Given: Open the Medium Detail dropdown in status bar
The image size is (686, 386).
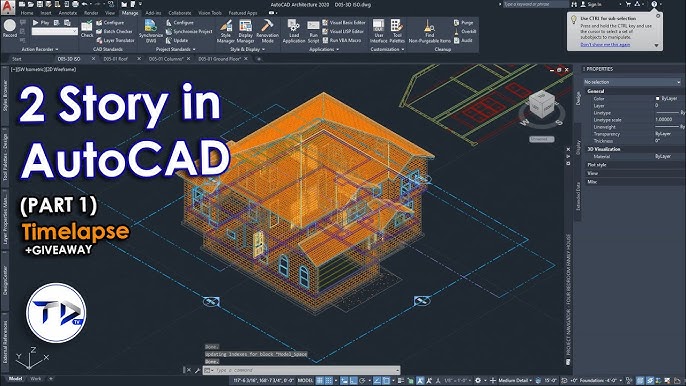Looking at the screenshot, I should pos(515,381).
